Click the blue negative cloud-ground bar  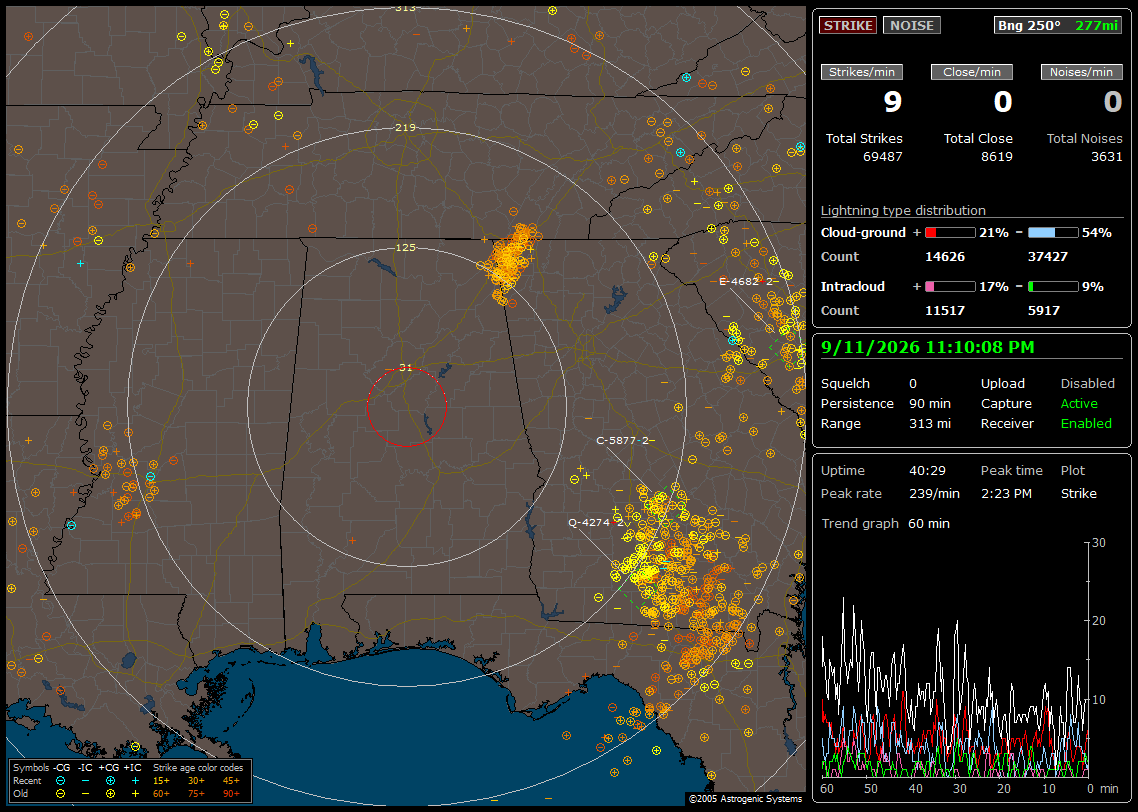click(1053, 233)
